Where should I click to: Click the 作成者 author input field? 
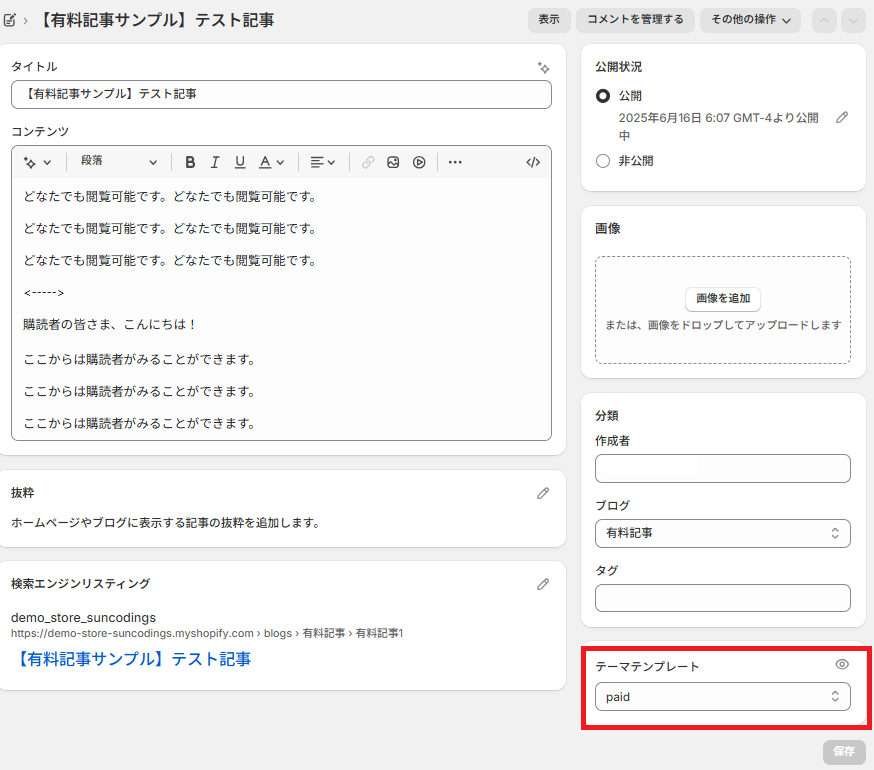[x=722, y=468]
